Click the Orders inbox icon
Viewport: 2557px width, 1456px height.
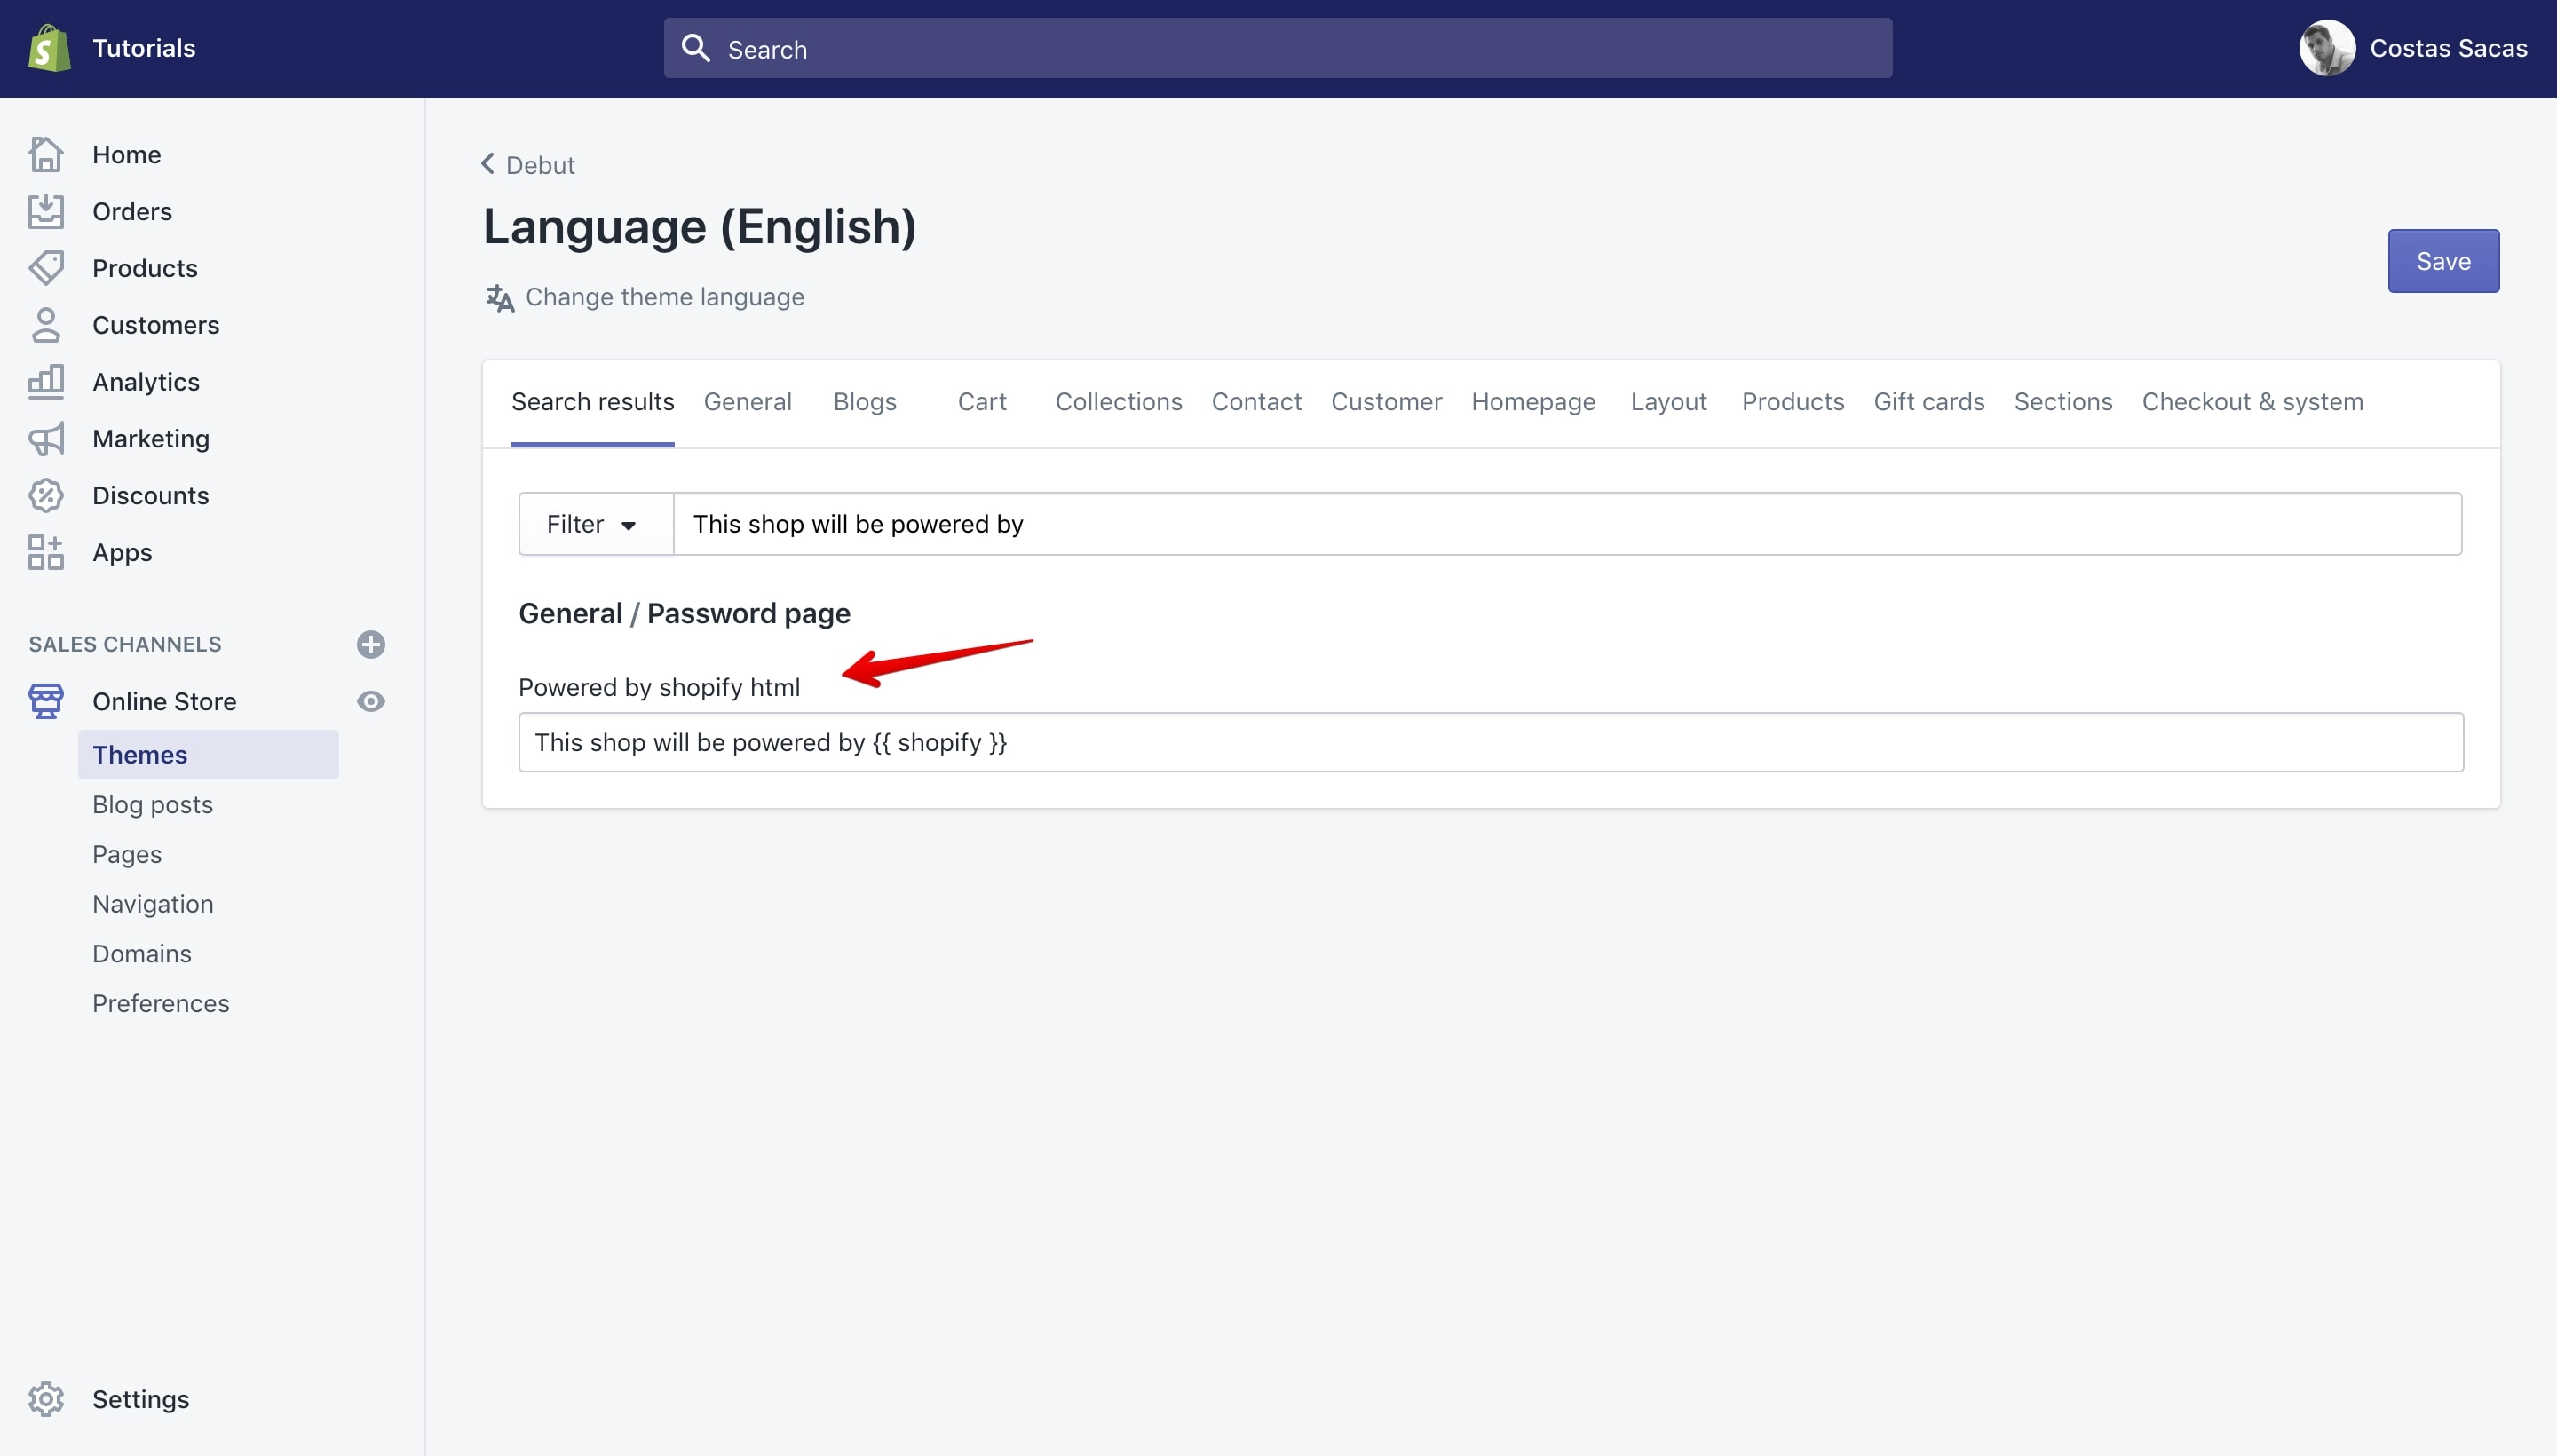[46, 211]
